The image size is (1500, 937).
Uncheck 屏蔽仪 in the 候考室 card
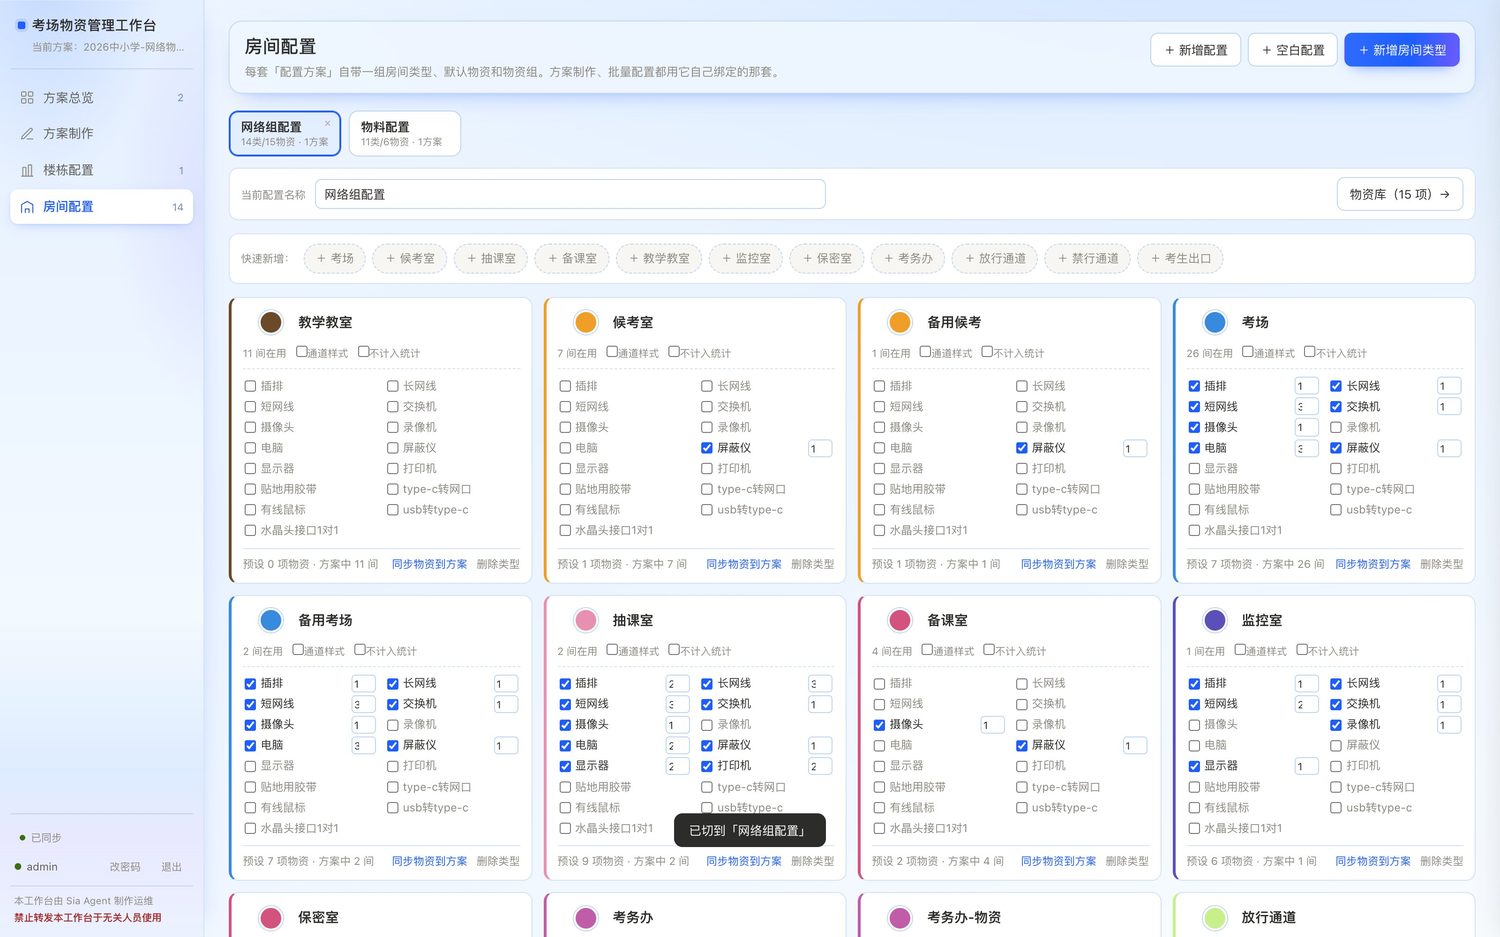pos(707,448)
